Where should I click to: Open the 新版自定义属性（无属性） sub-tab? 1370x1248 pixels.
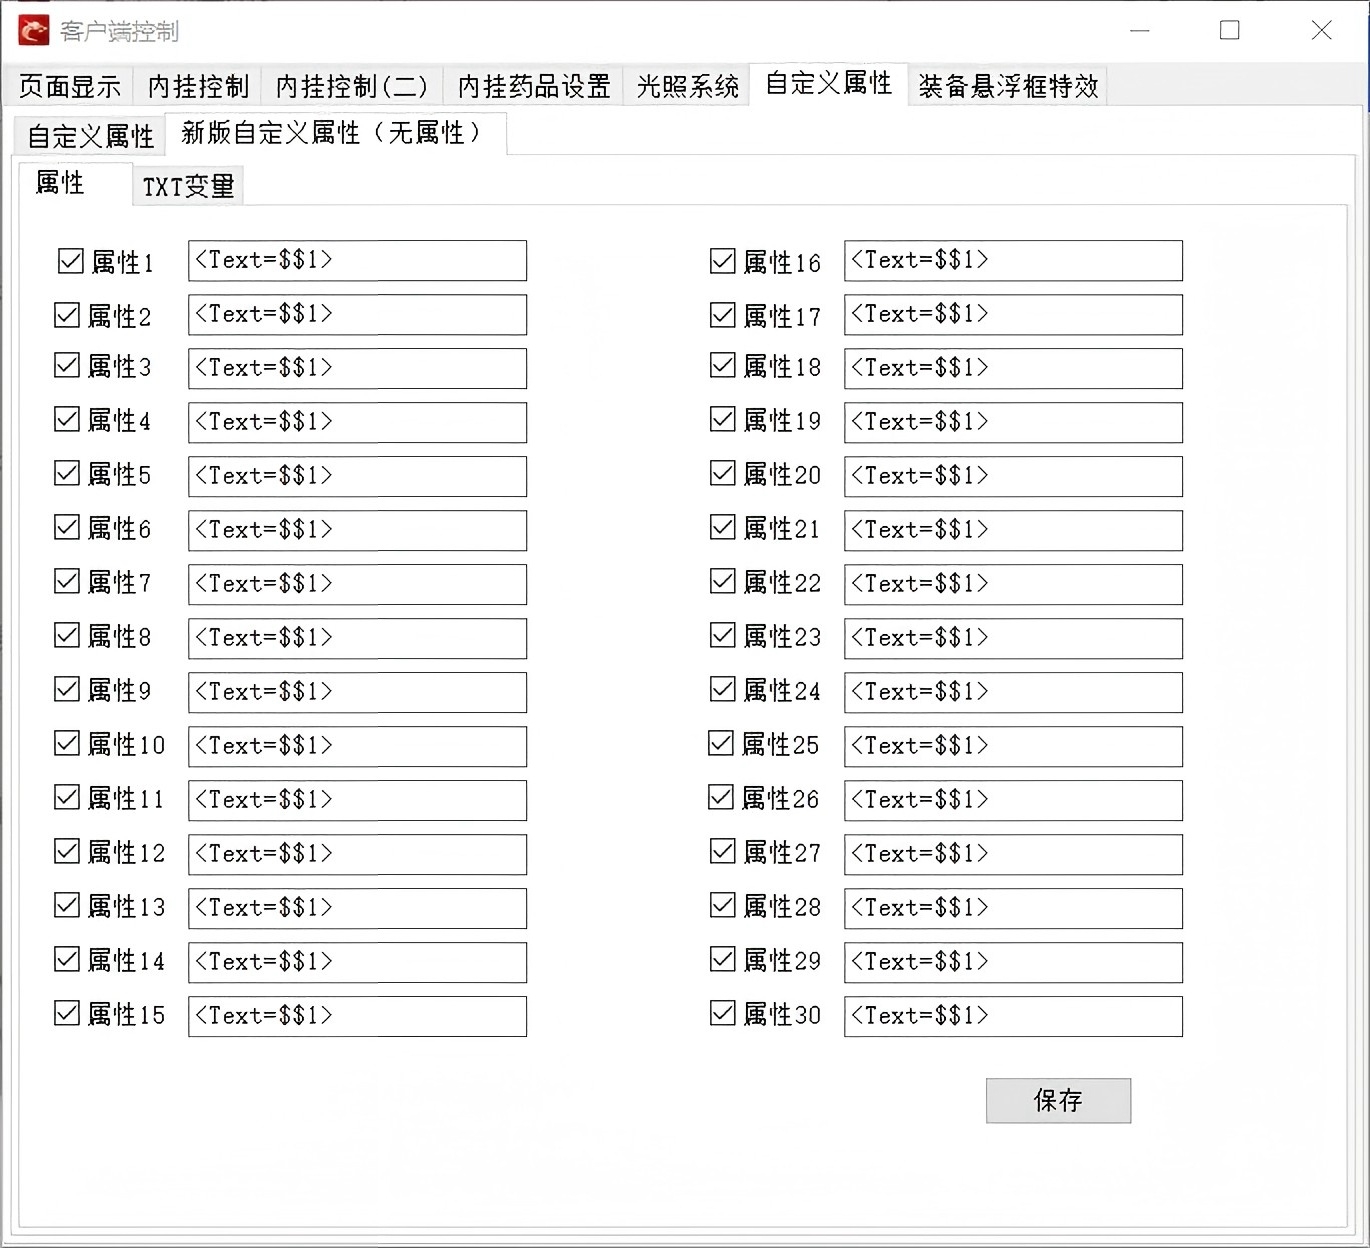pos(332,133)
